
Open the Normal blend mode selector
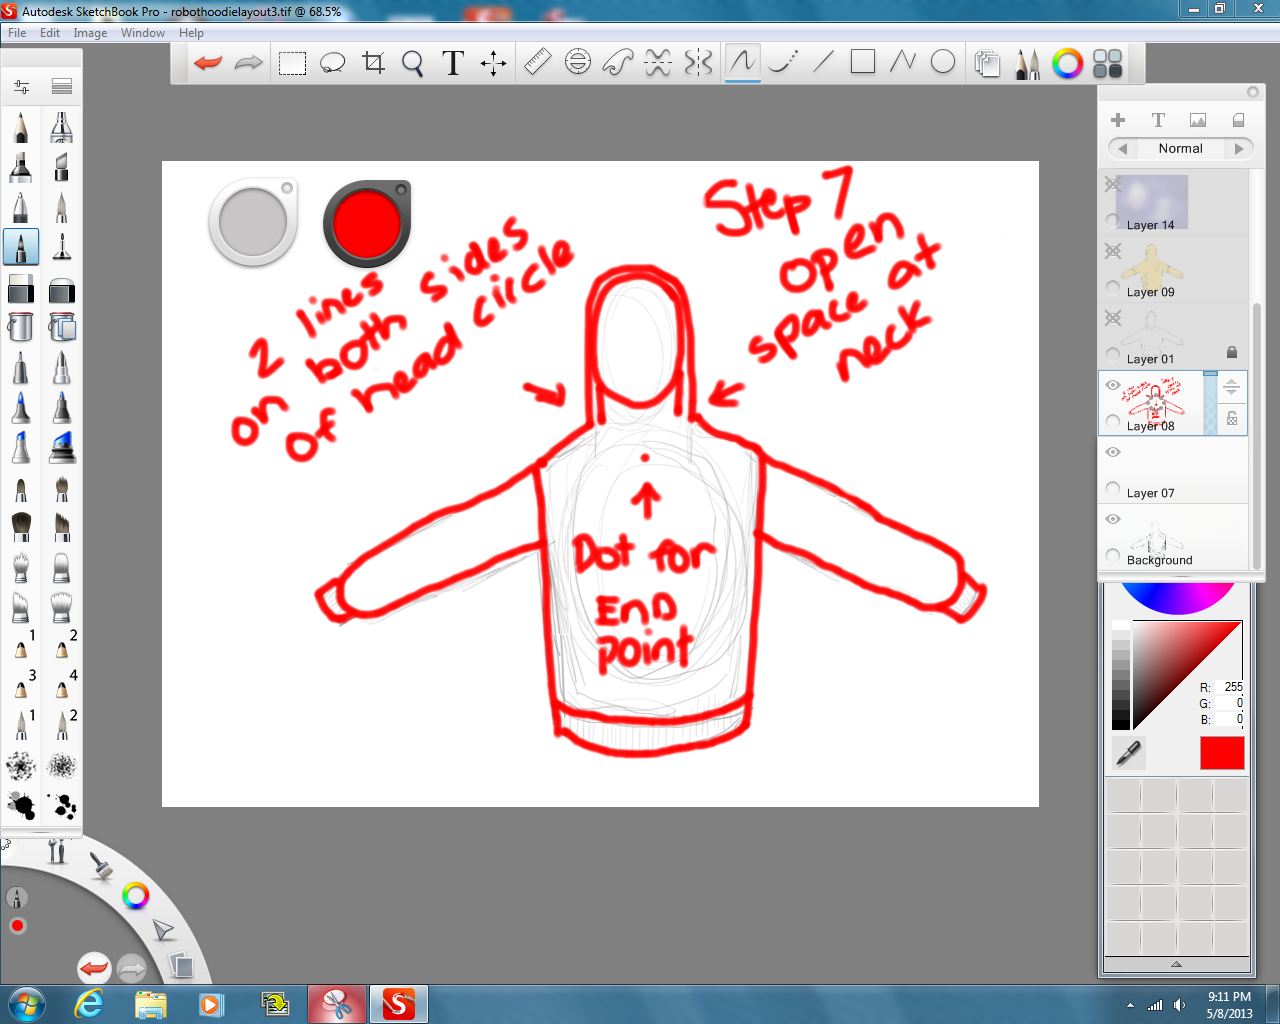coord(1180,148)
